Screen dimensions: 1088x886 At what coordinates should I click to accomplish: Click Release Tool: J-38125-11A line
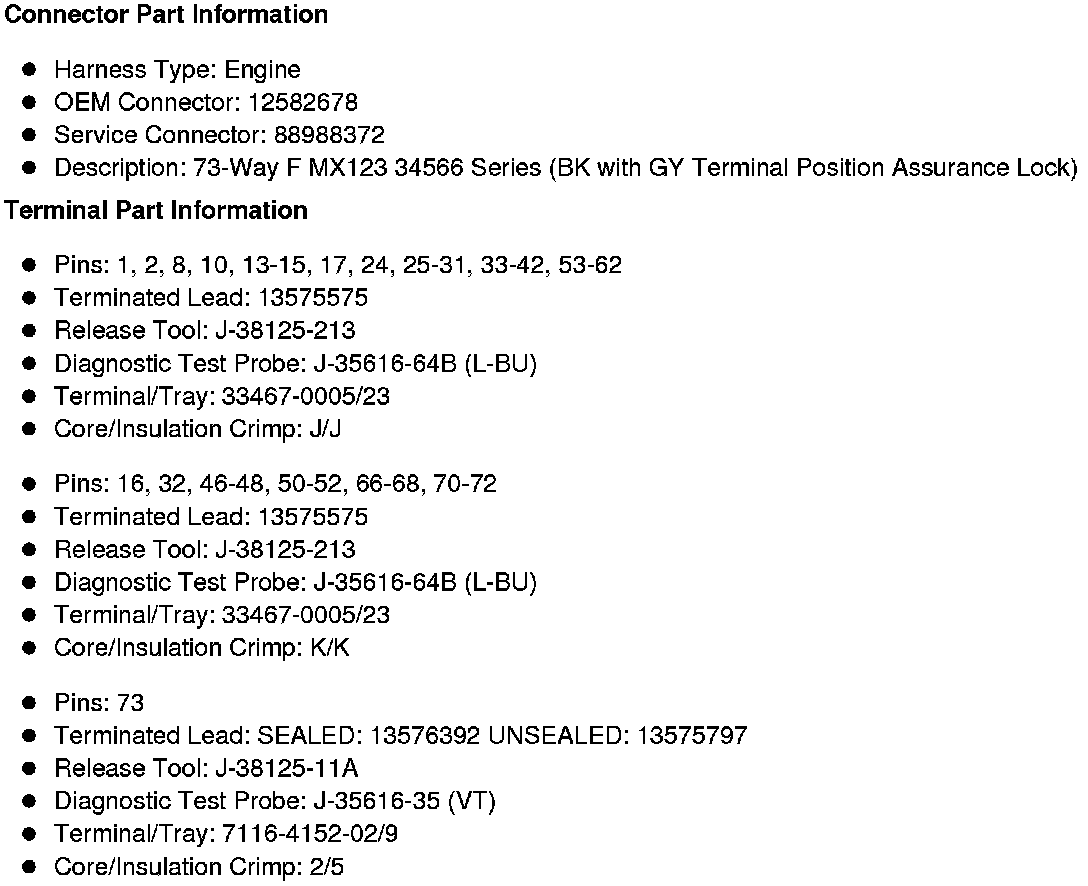tap(206, 769)
